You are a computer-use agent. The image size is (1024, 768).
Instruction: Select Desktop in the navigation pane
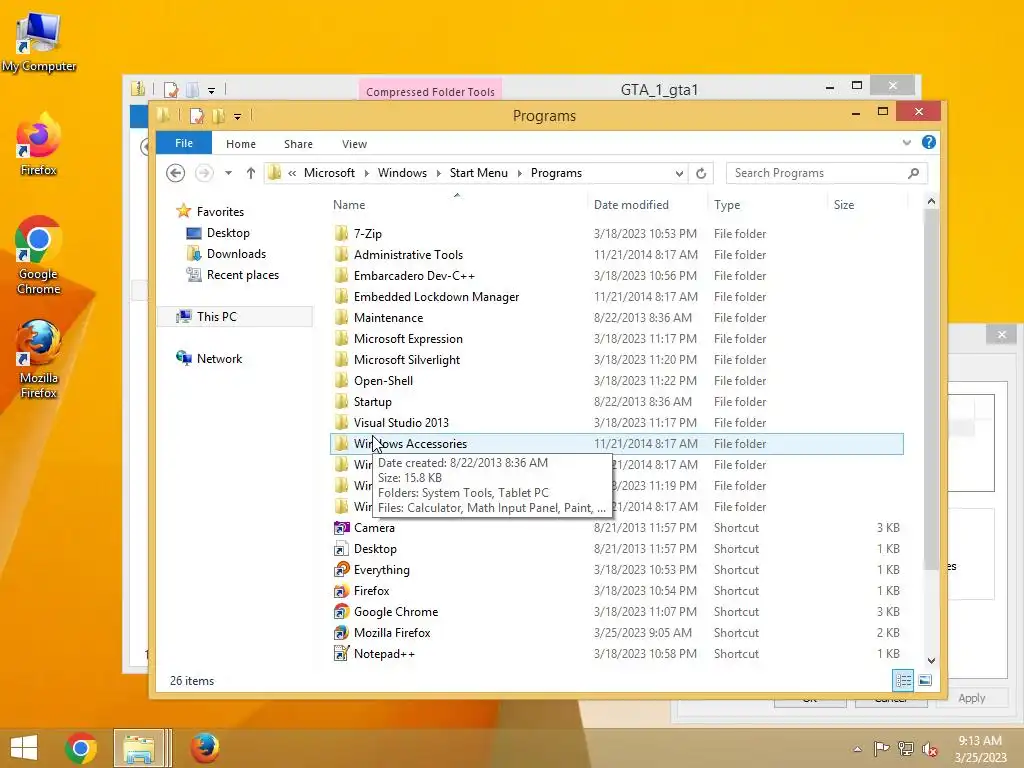point(228,232)
